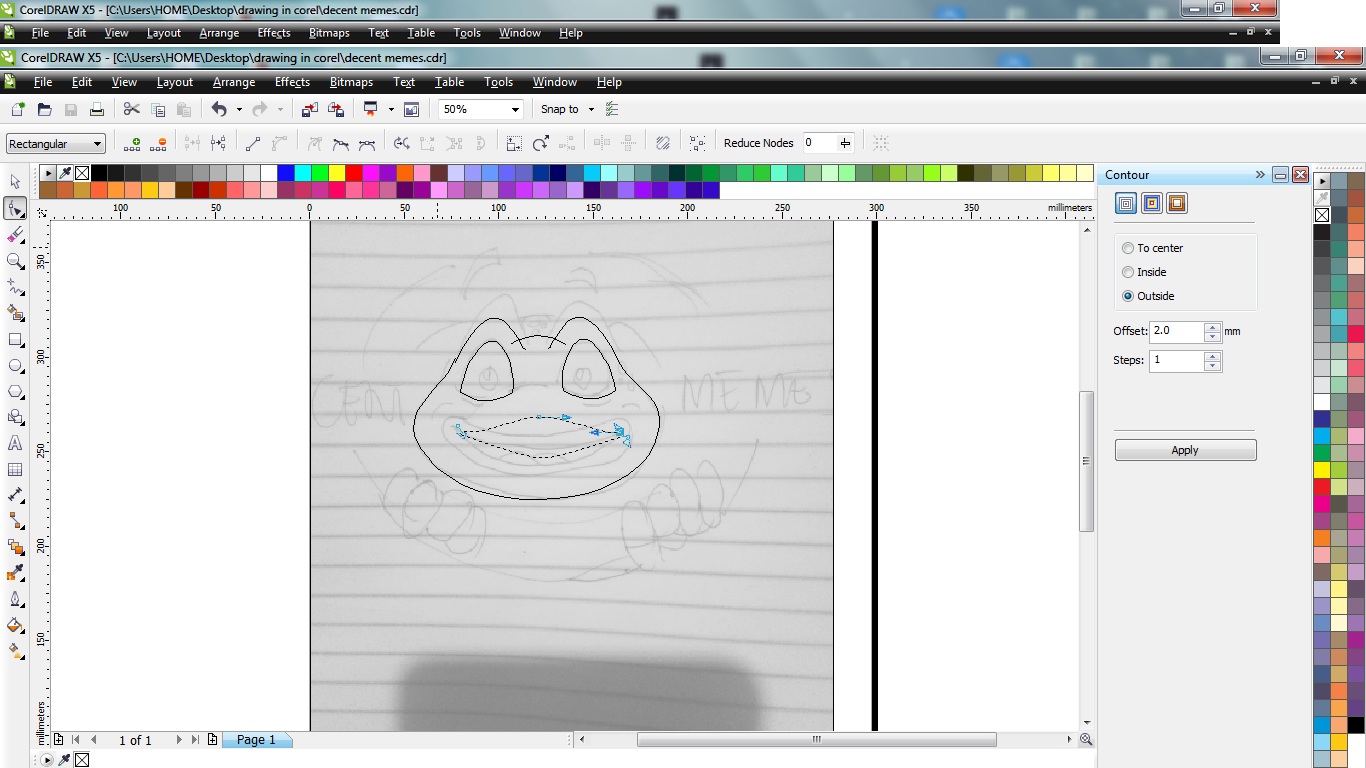
Task: Open the Bitmaps menu in front window
Action: [x=351, y=82]
